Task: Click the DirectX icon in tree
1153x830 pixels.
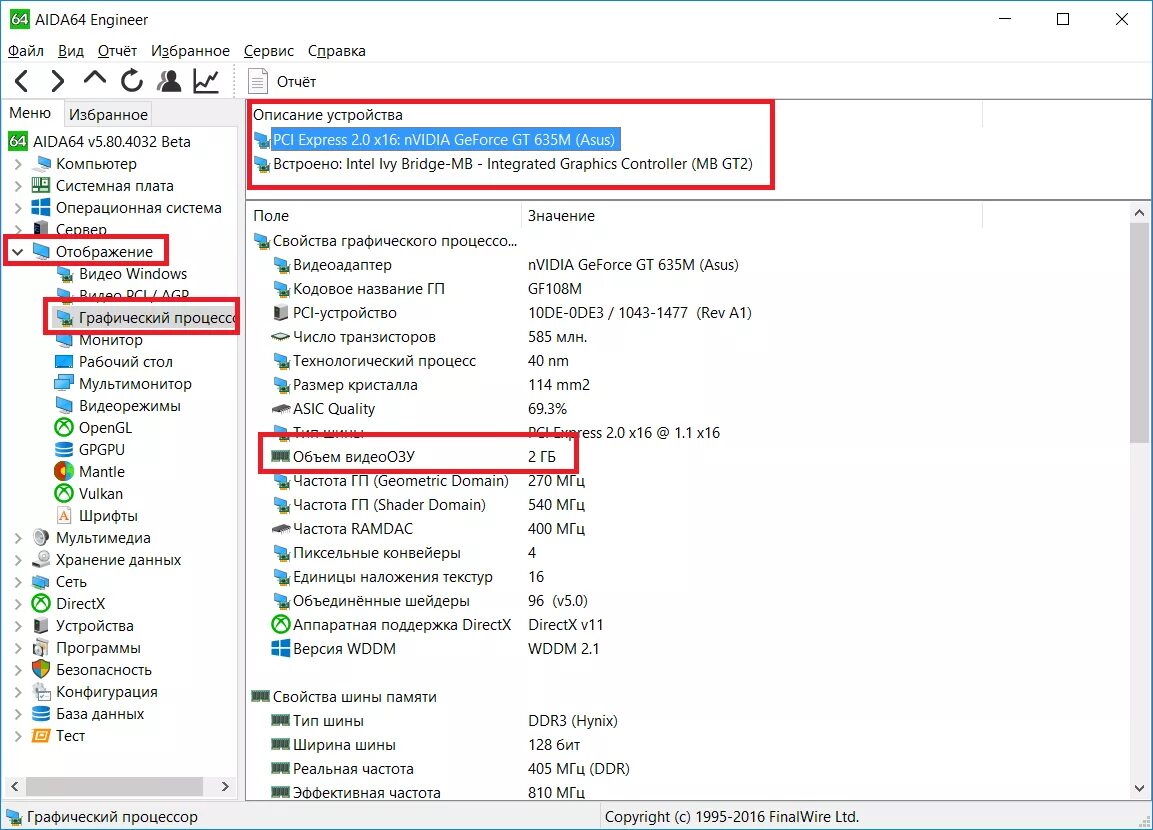Action: pos(41,604)
